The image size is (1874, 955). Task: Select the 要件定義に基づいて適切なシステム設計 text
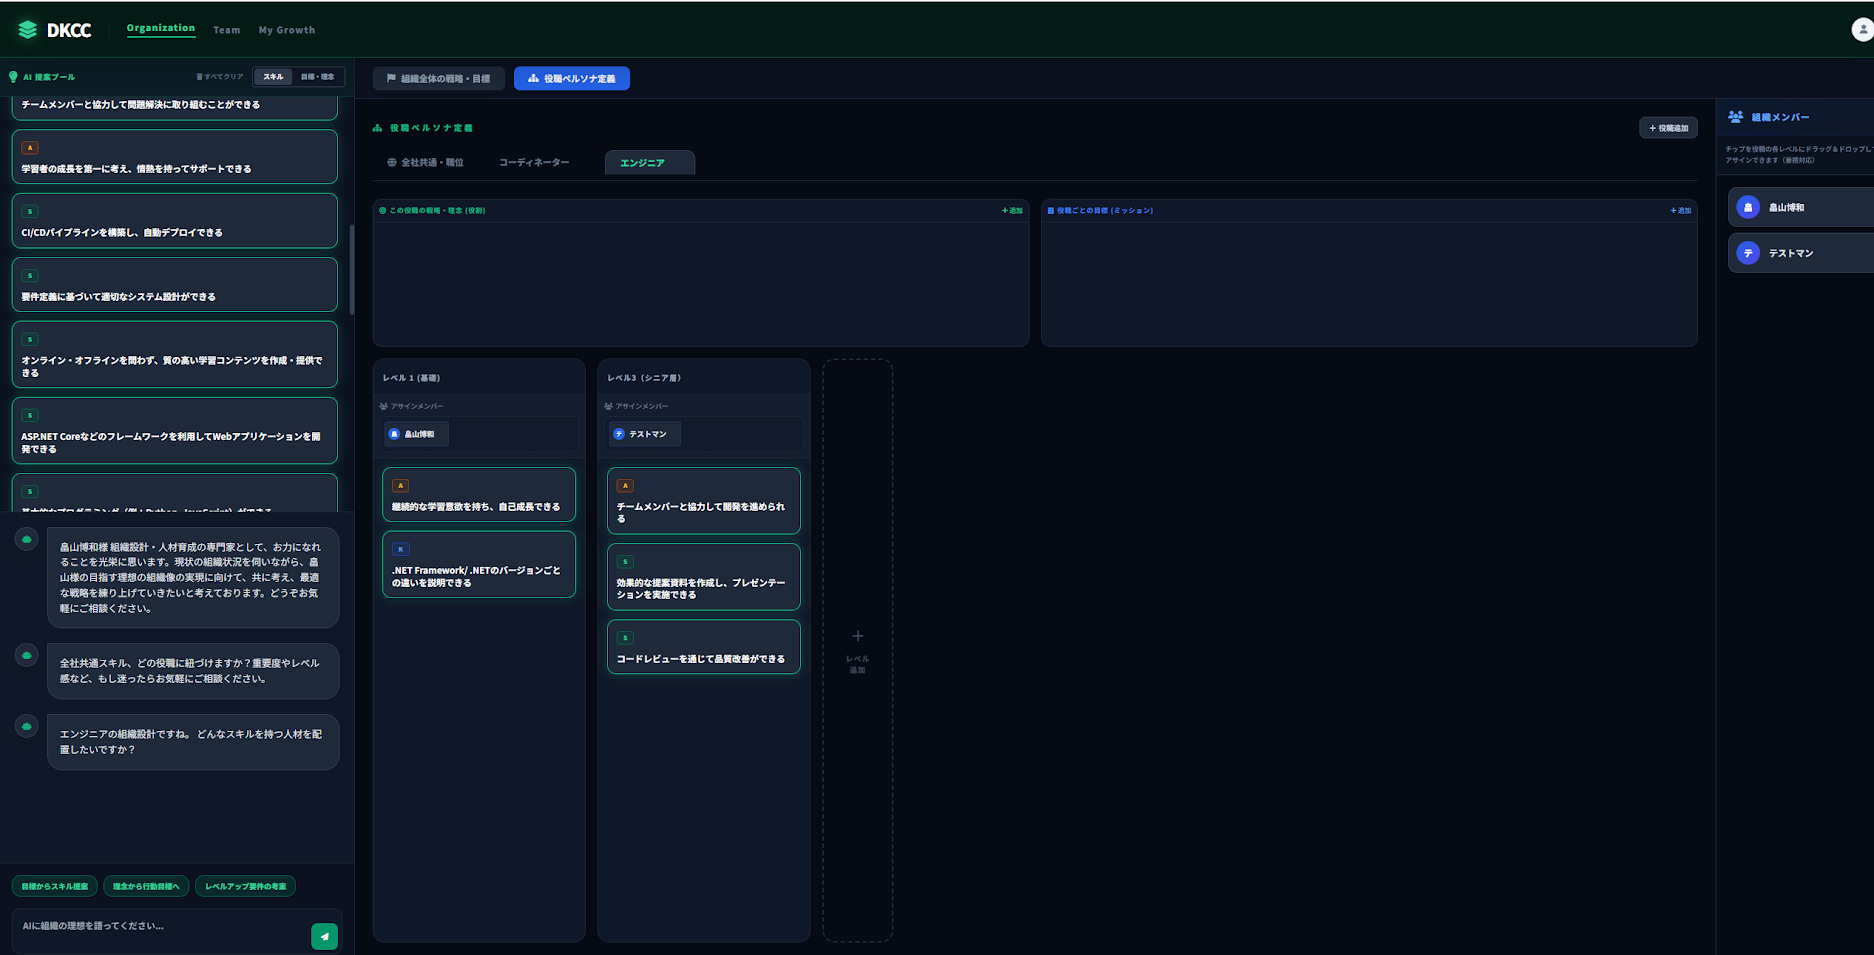118,297
